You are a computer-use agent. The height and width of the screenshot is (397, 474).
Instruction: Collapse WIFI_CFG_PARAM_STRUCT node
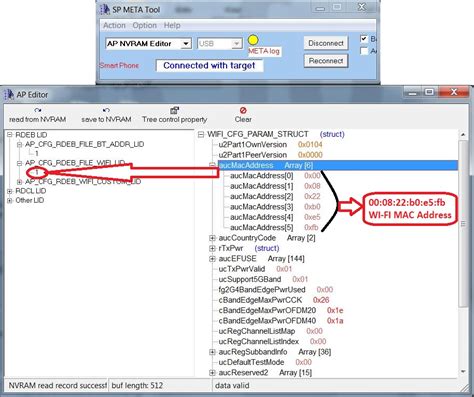pyautogui.click(x=201, y=134)
